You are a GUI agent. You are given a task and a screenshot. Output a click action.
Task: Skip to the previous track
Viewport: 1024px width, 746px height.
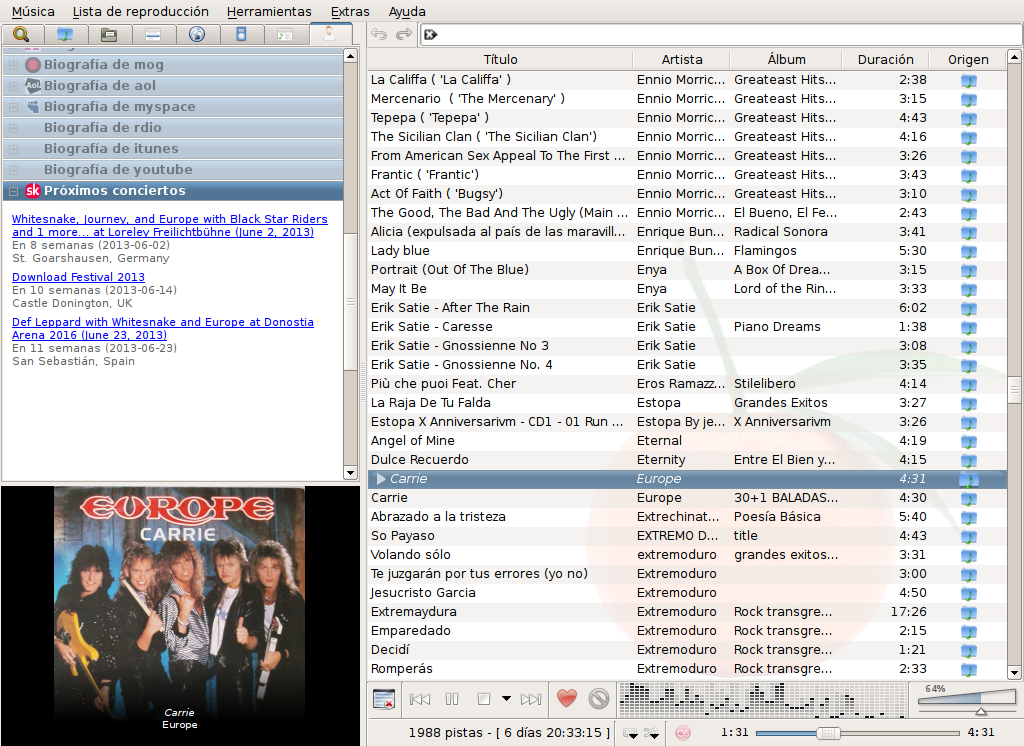[x=420, y=699]
